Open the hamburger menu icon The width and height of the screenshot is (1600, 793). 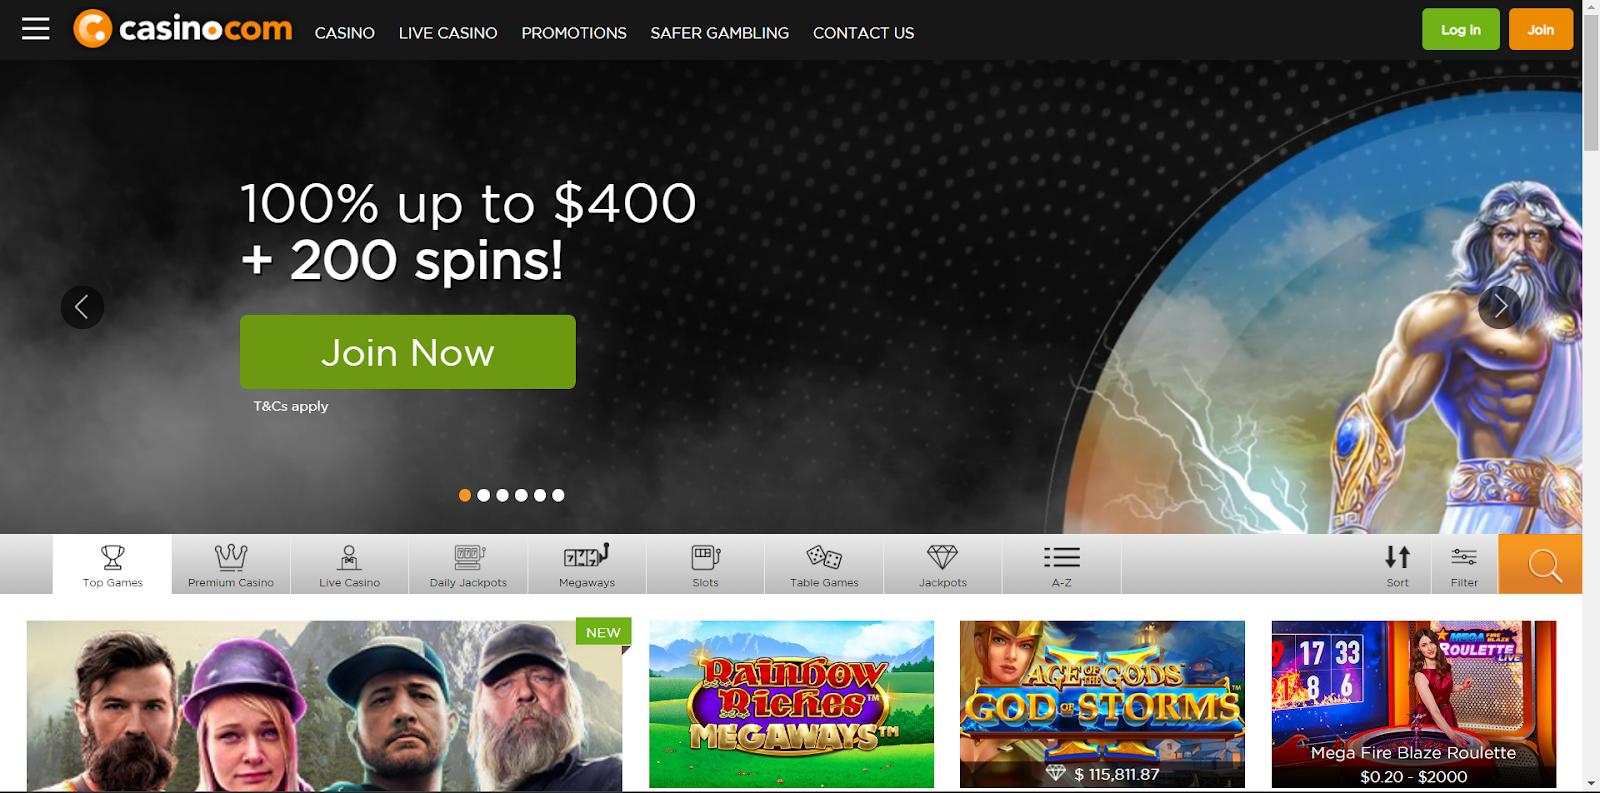36,29
